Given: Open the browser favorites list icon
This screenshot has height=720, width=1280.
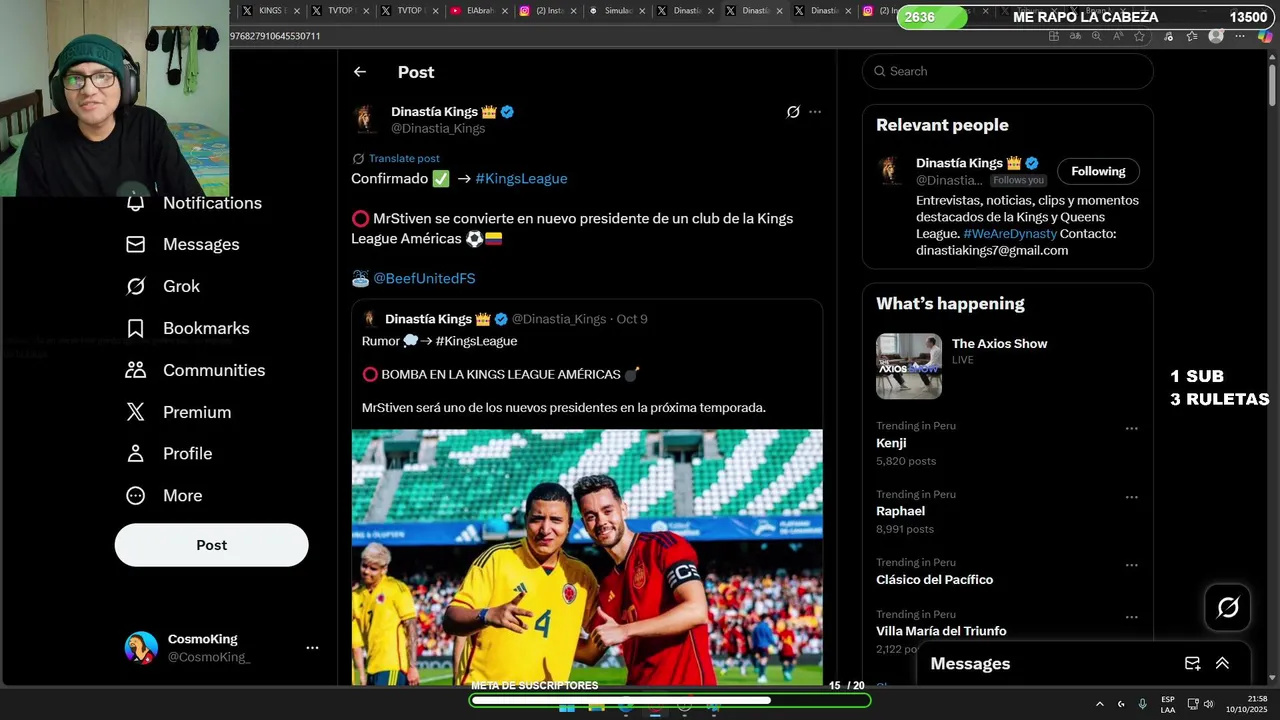Looking at the screenshot, I should point(1192,36).
